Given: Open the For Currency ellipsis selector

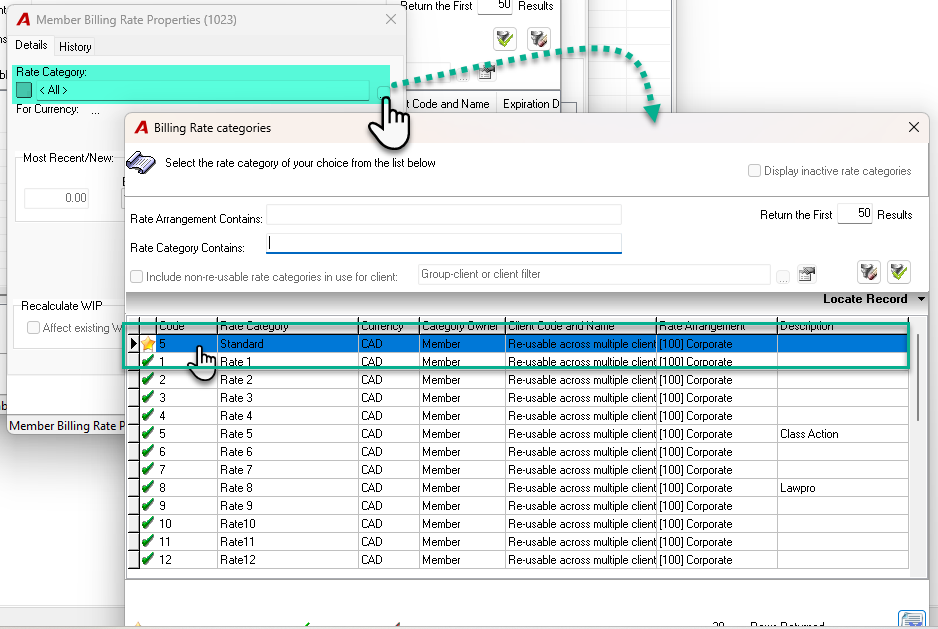Looking at the screenshot, I should (x=96, y=110).
